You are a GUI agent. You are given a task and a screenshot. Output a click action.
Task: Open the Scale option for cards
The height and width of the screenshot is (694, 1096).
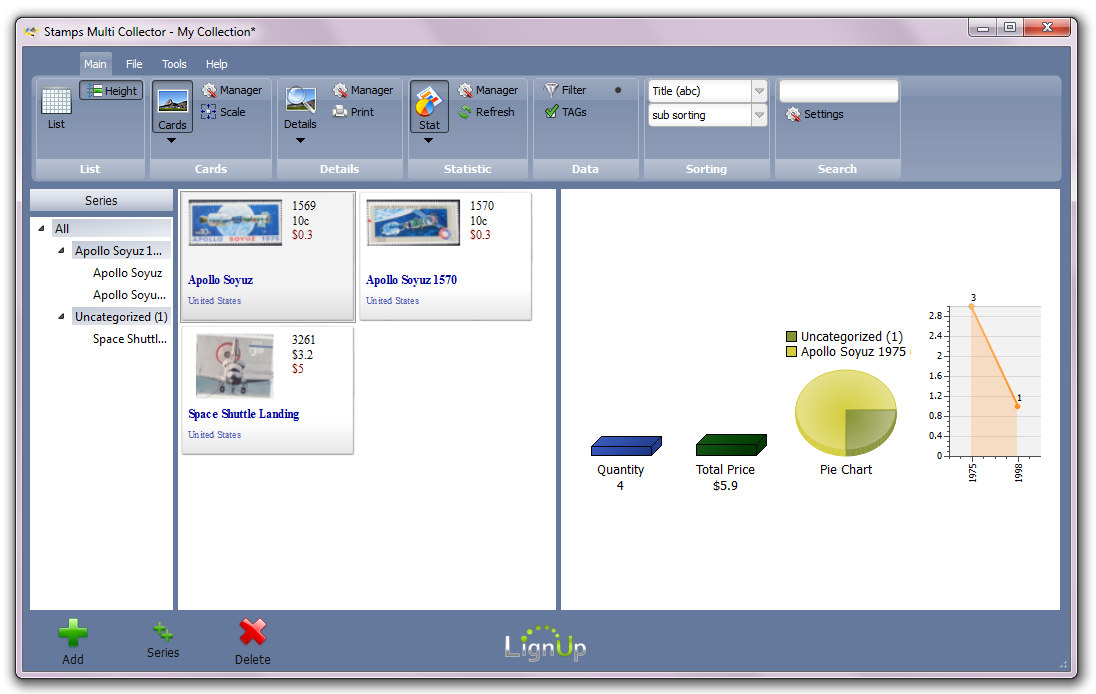(223, 112)
